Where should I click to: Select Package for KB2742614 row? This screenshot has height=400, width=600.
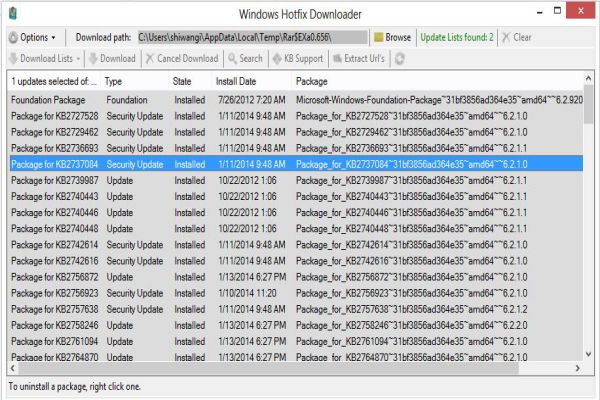coord(295,245)
